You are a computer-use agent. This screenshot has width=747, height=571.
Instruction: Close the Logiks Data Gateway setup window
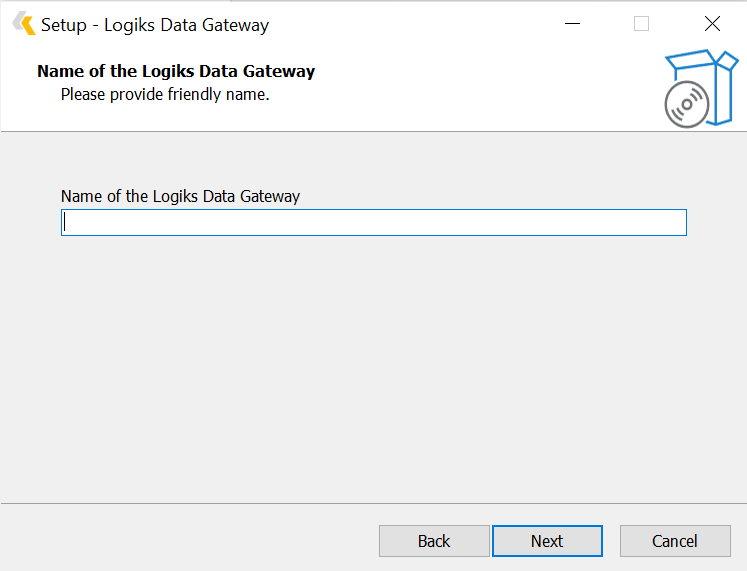(x=712, y=24)
